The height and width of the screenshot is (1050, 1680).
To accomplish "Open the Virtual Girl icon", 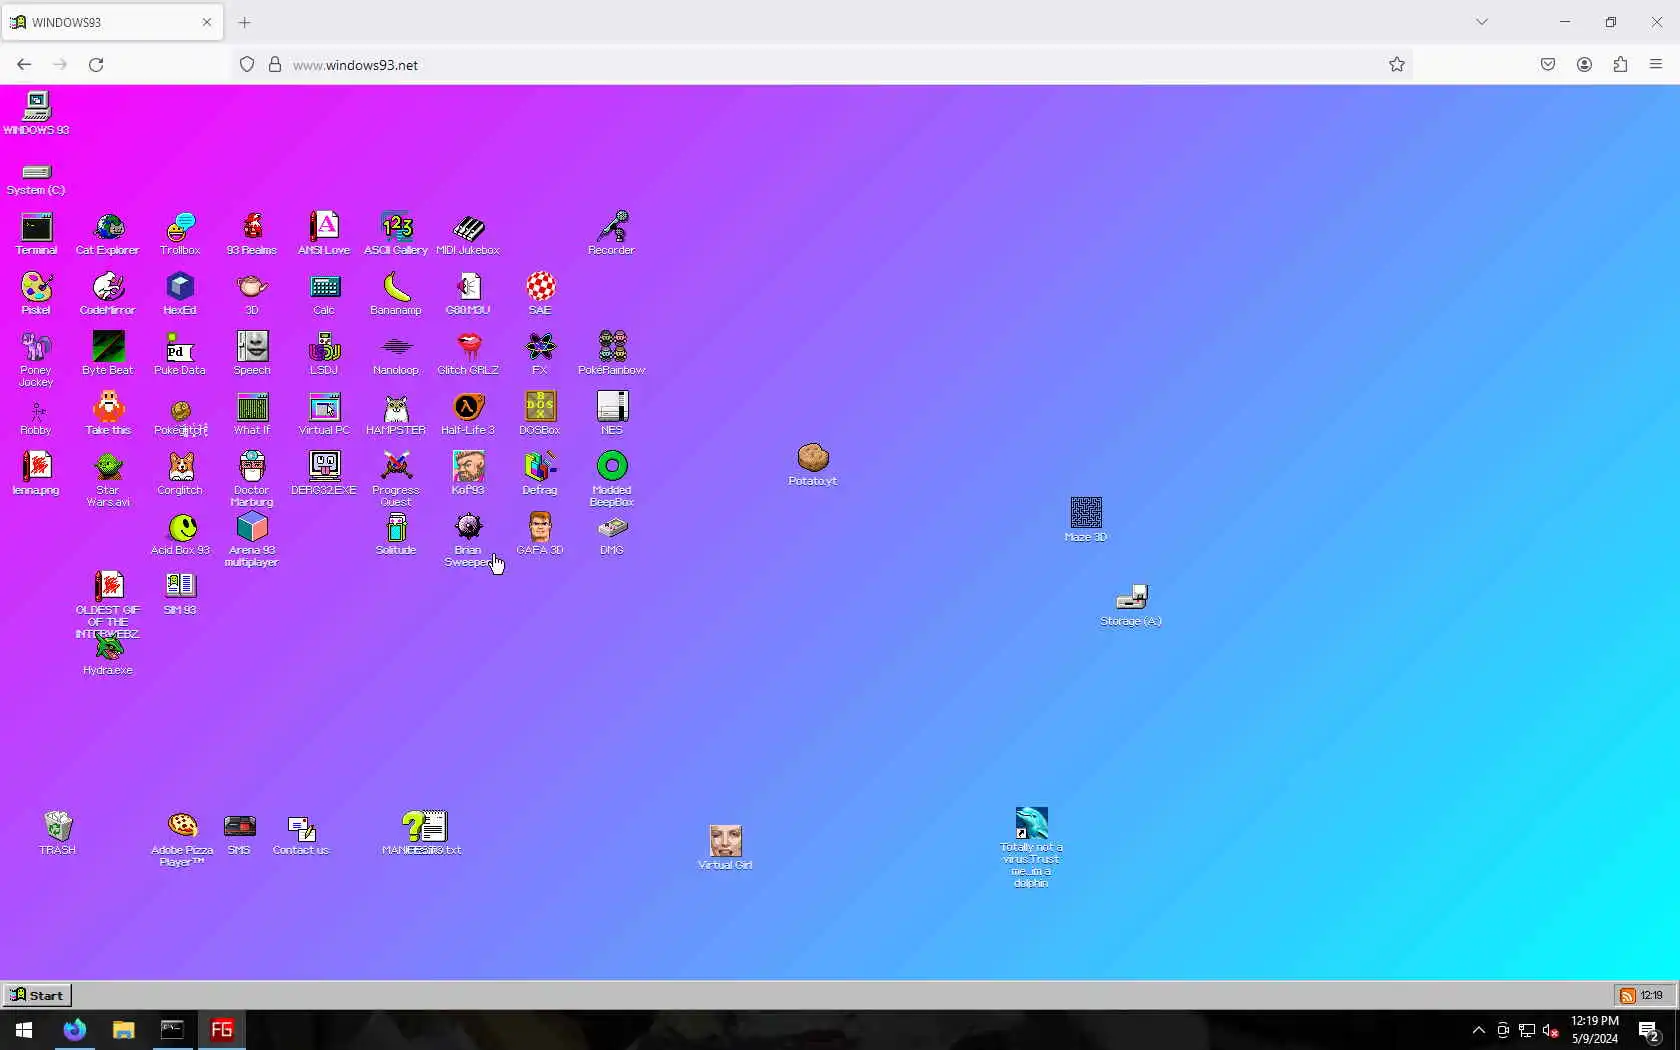I will click(x=725, y=848).
